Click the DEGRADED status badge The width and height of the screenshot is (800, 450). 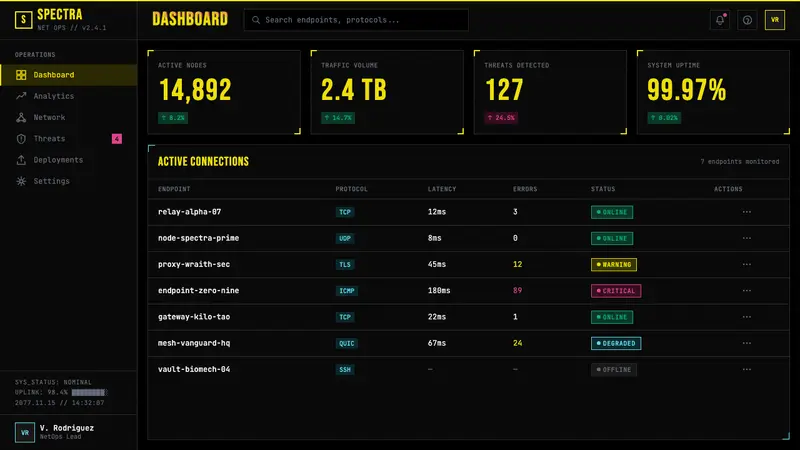[616, 343]
